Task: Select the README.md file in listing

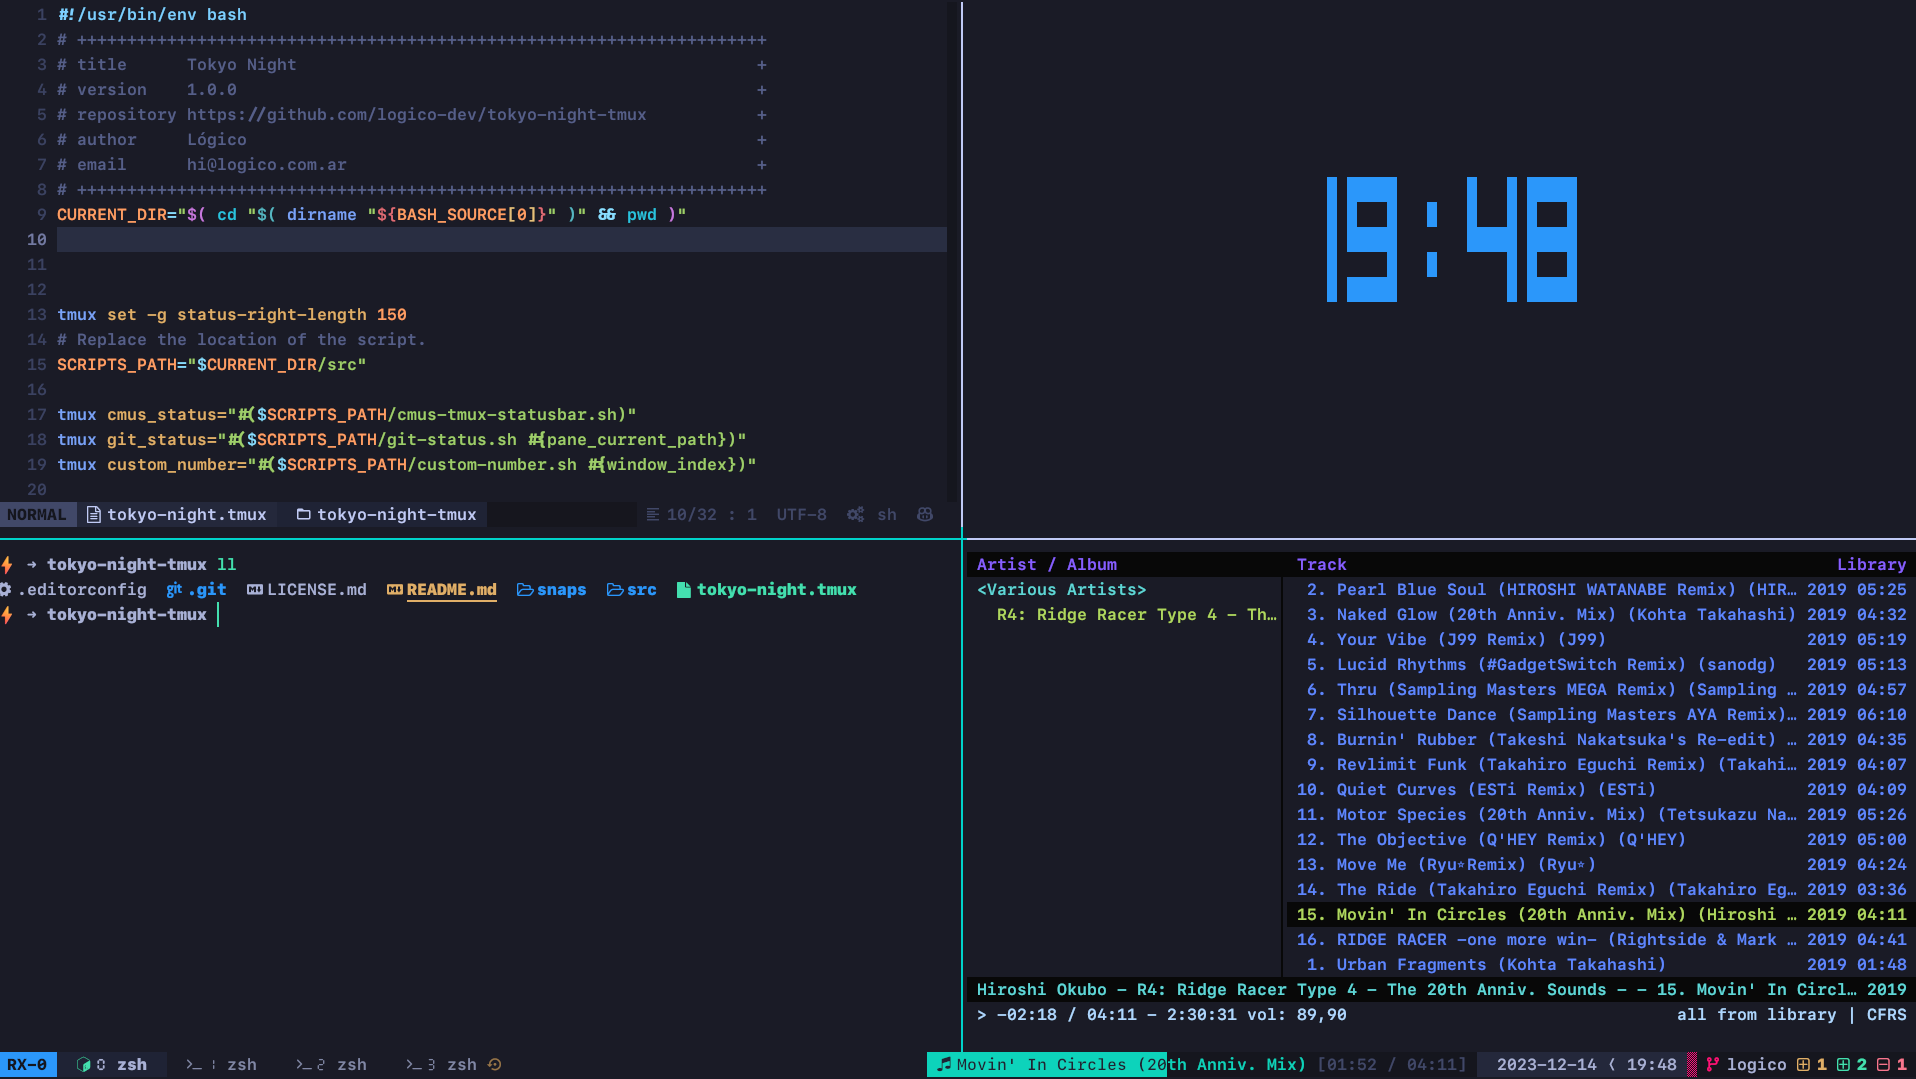Action: click(452, 590)
